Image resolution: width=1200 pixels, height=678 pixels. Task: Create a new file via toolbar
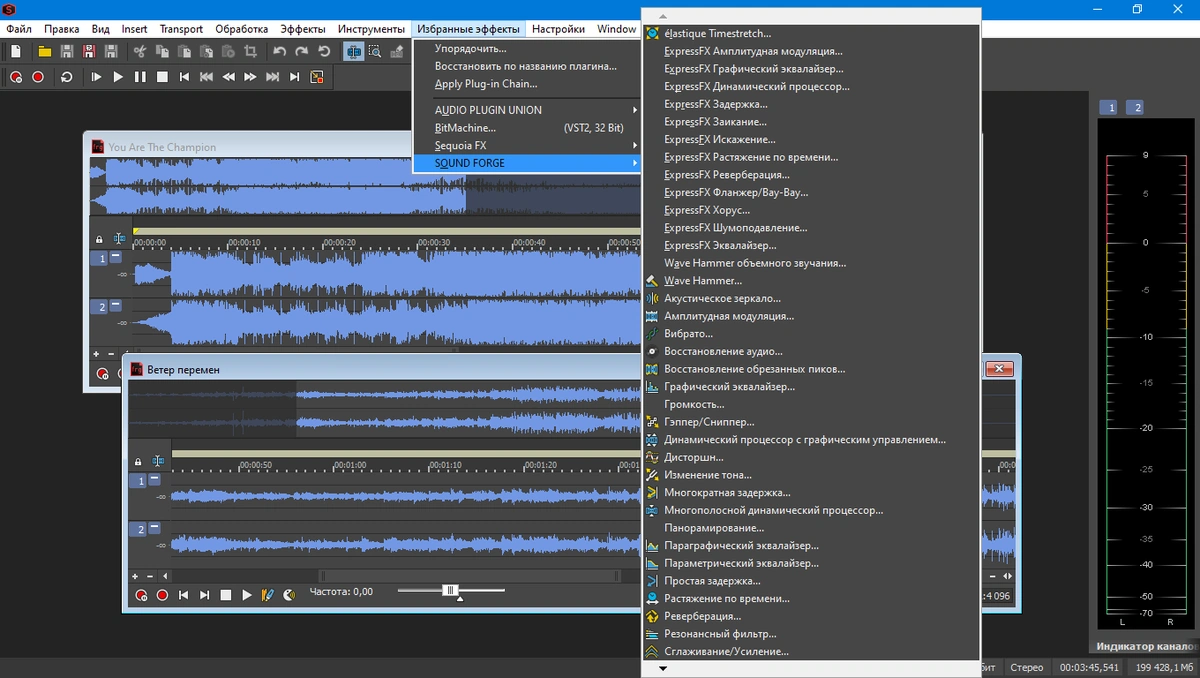(16, 51)
